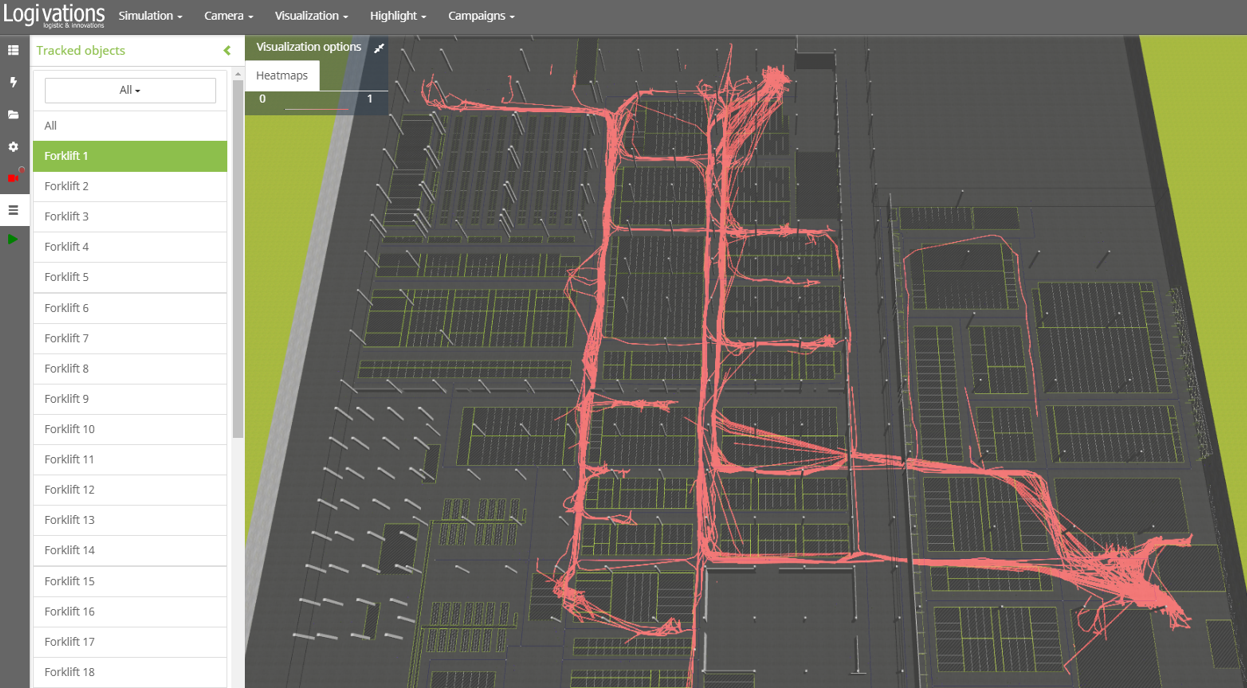Start simulation with green play icon

pyautogui.click(x=13, y=239)
